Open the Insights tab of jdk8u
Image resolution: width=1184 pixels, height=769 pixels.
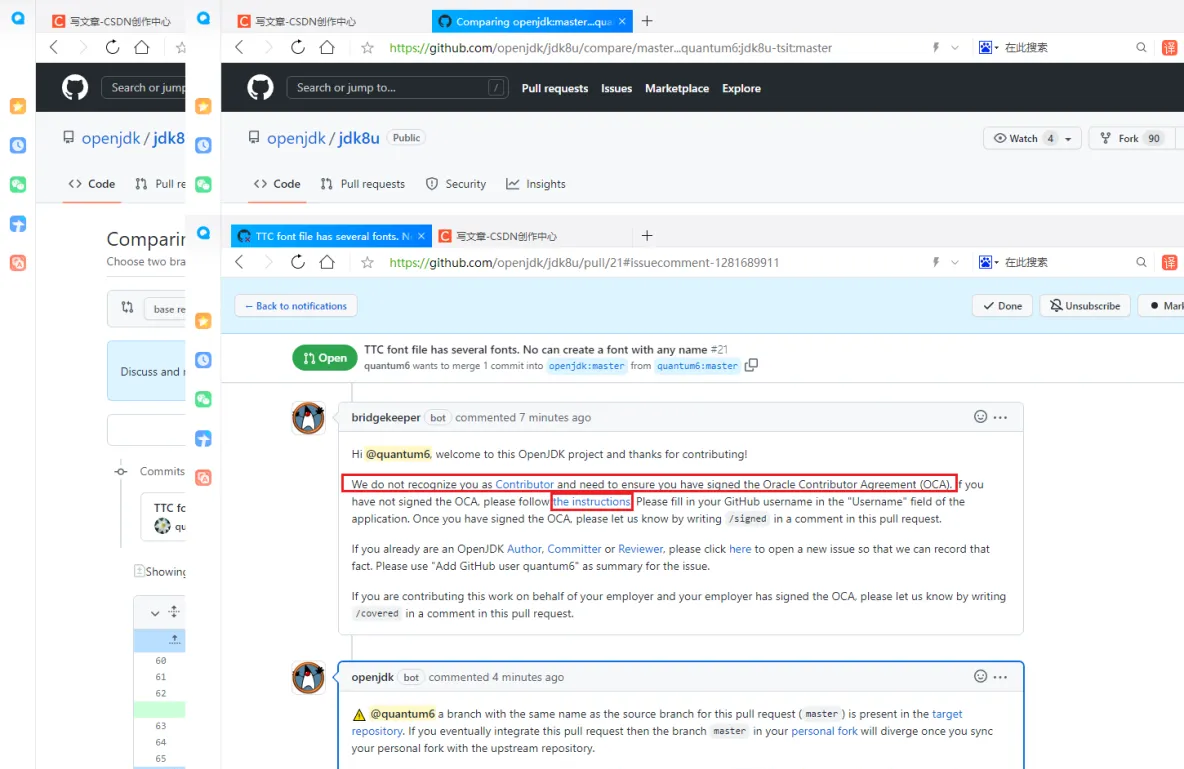535,184
